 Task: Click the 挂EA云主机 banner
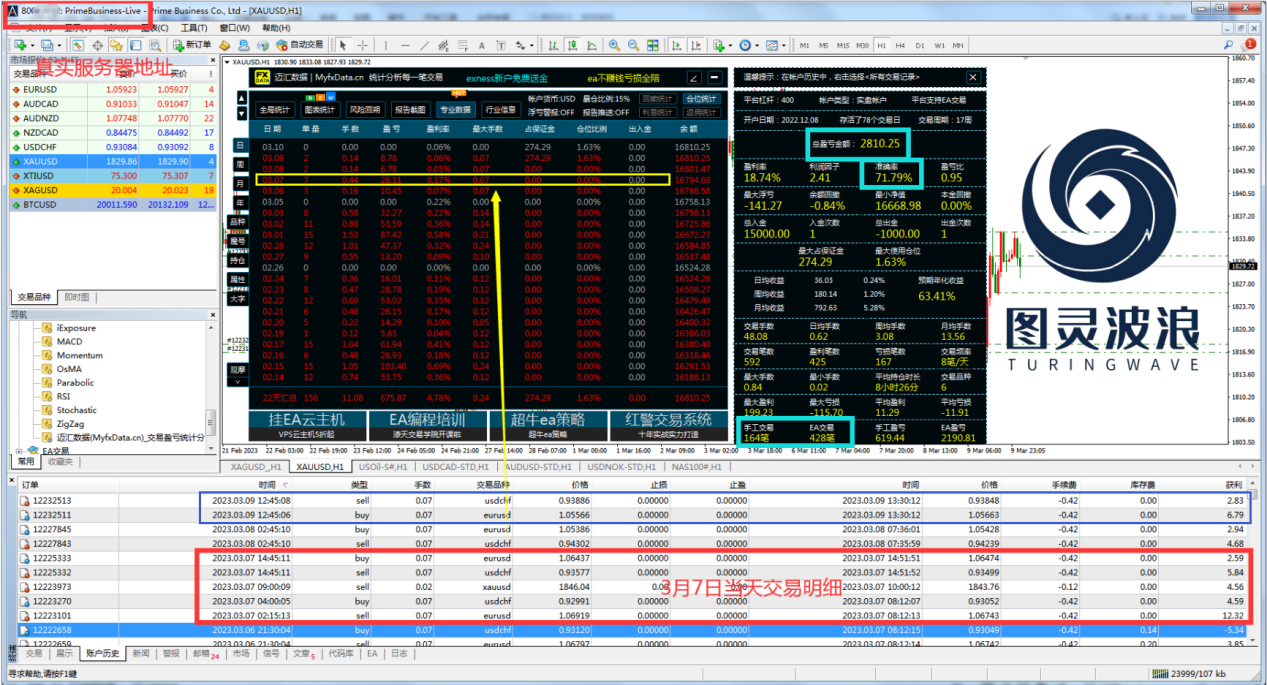[305, 426]
